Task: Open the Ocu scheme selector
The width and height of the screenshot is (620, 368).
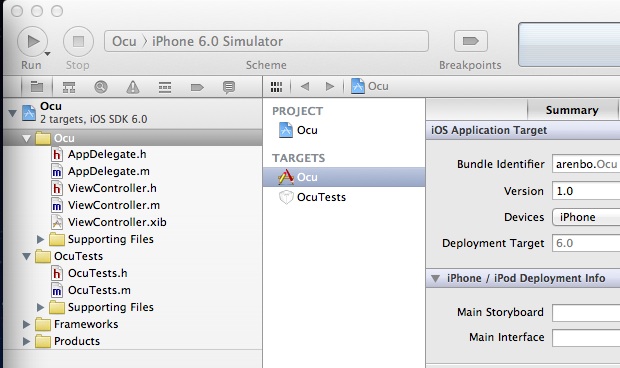Action: tap(124, 41)
